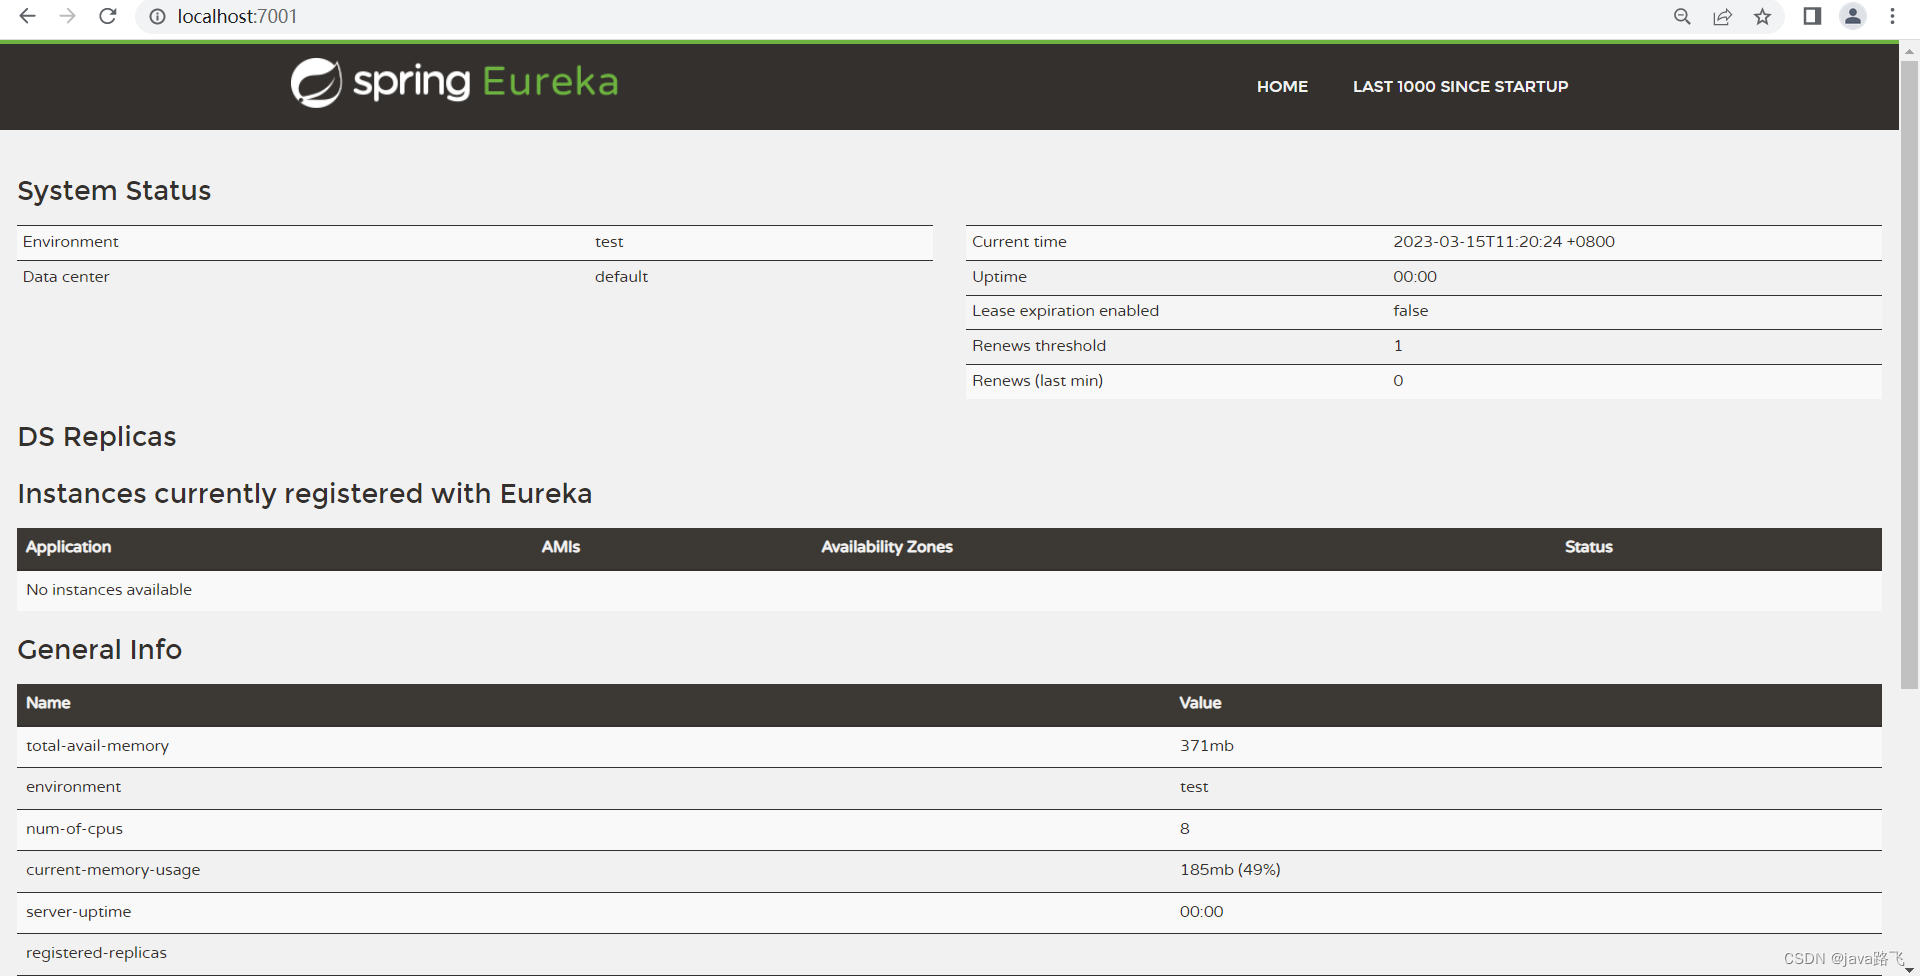1920x976 pixels.
Task: Click the Availability Zones column header
Action: [886, 547]
